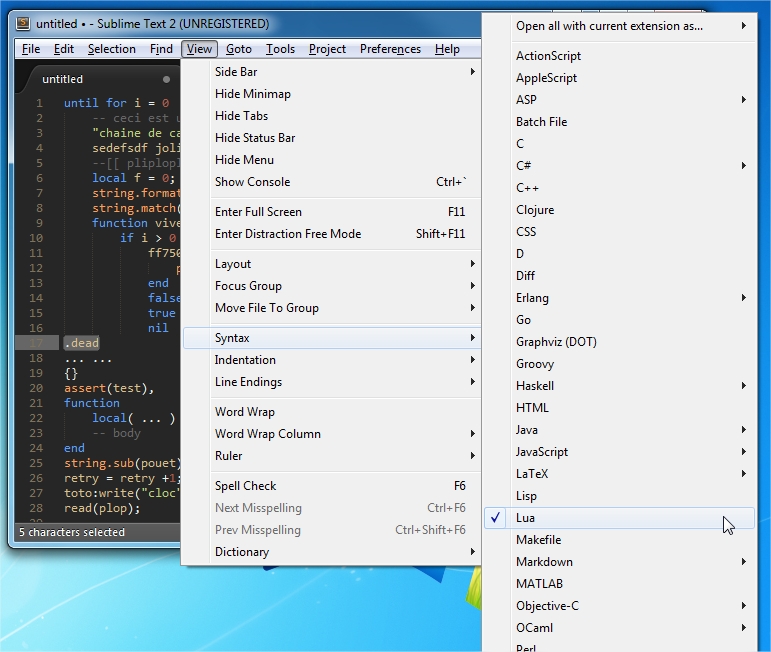Image resolution: width=771 pixels, height=652 pixels.
Task: Choose Hide Menu
Action: [331, 160]
